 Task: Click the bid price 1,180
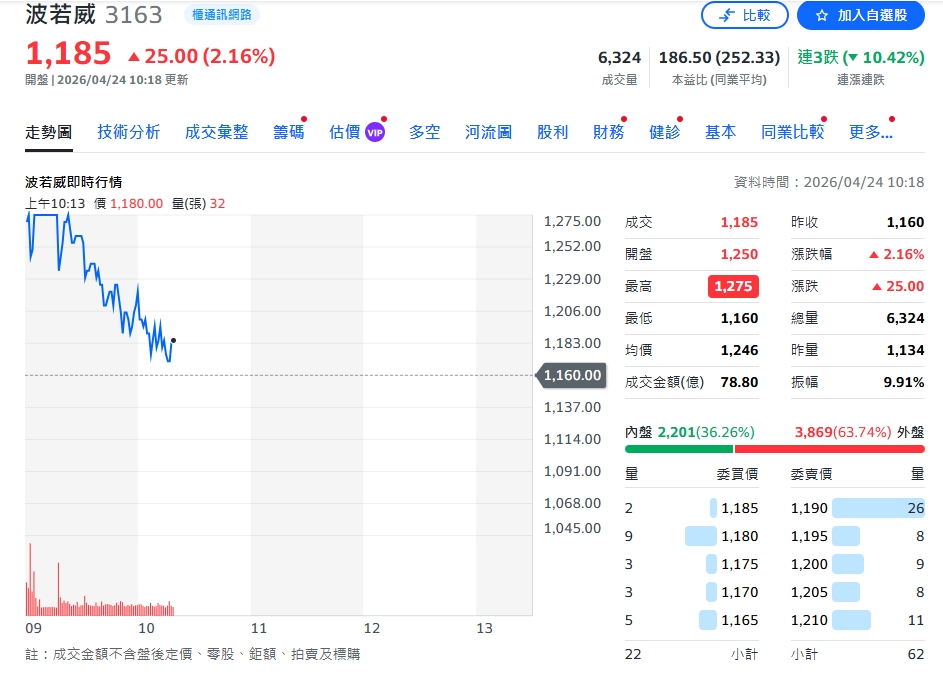click(x=739, y=536)
